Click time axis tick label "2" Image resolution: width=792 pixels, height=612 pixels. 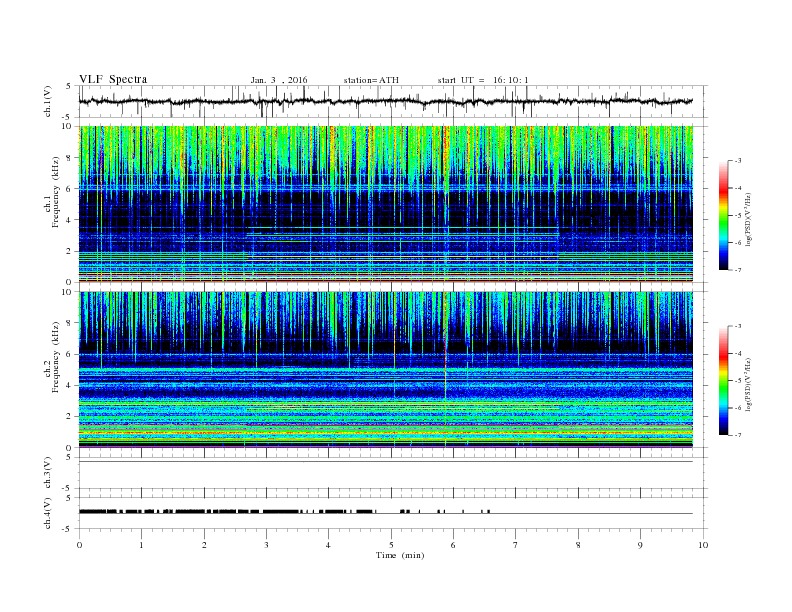(204, 545)
